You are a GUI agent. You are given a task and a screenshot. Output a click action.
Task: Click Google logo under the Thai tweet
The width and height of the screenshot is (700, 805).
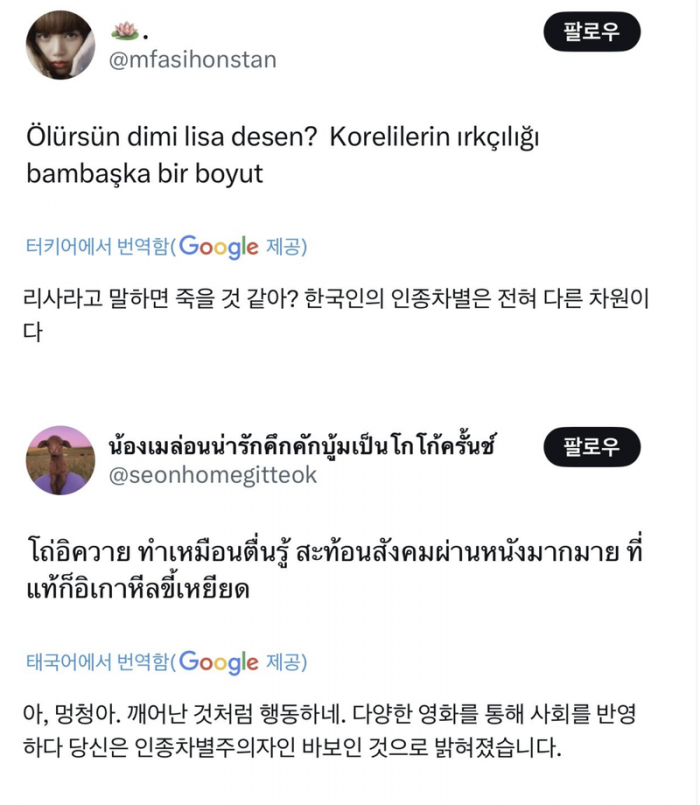[x=219, y=662]
